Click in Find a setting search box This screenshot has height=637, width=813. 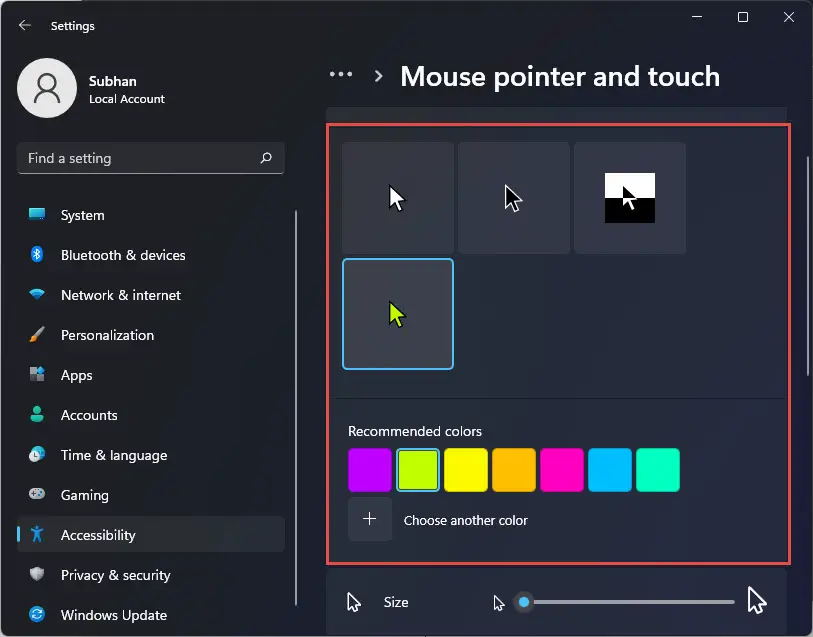click(x=151, y=158)
